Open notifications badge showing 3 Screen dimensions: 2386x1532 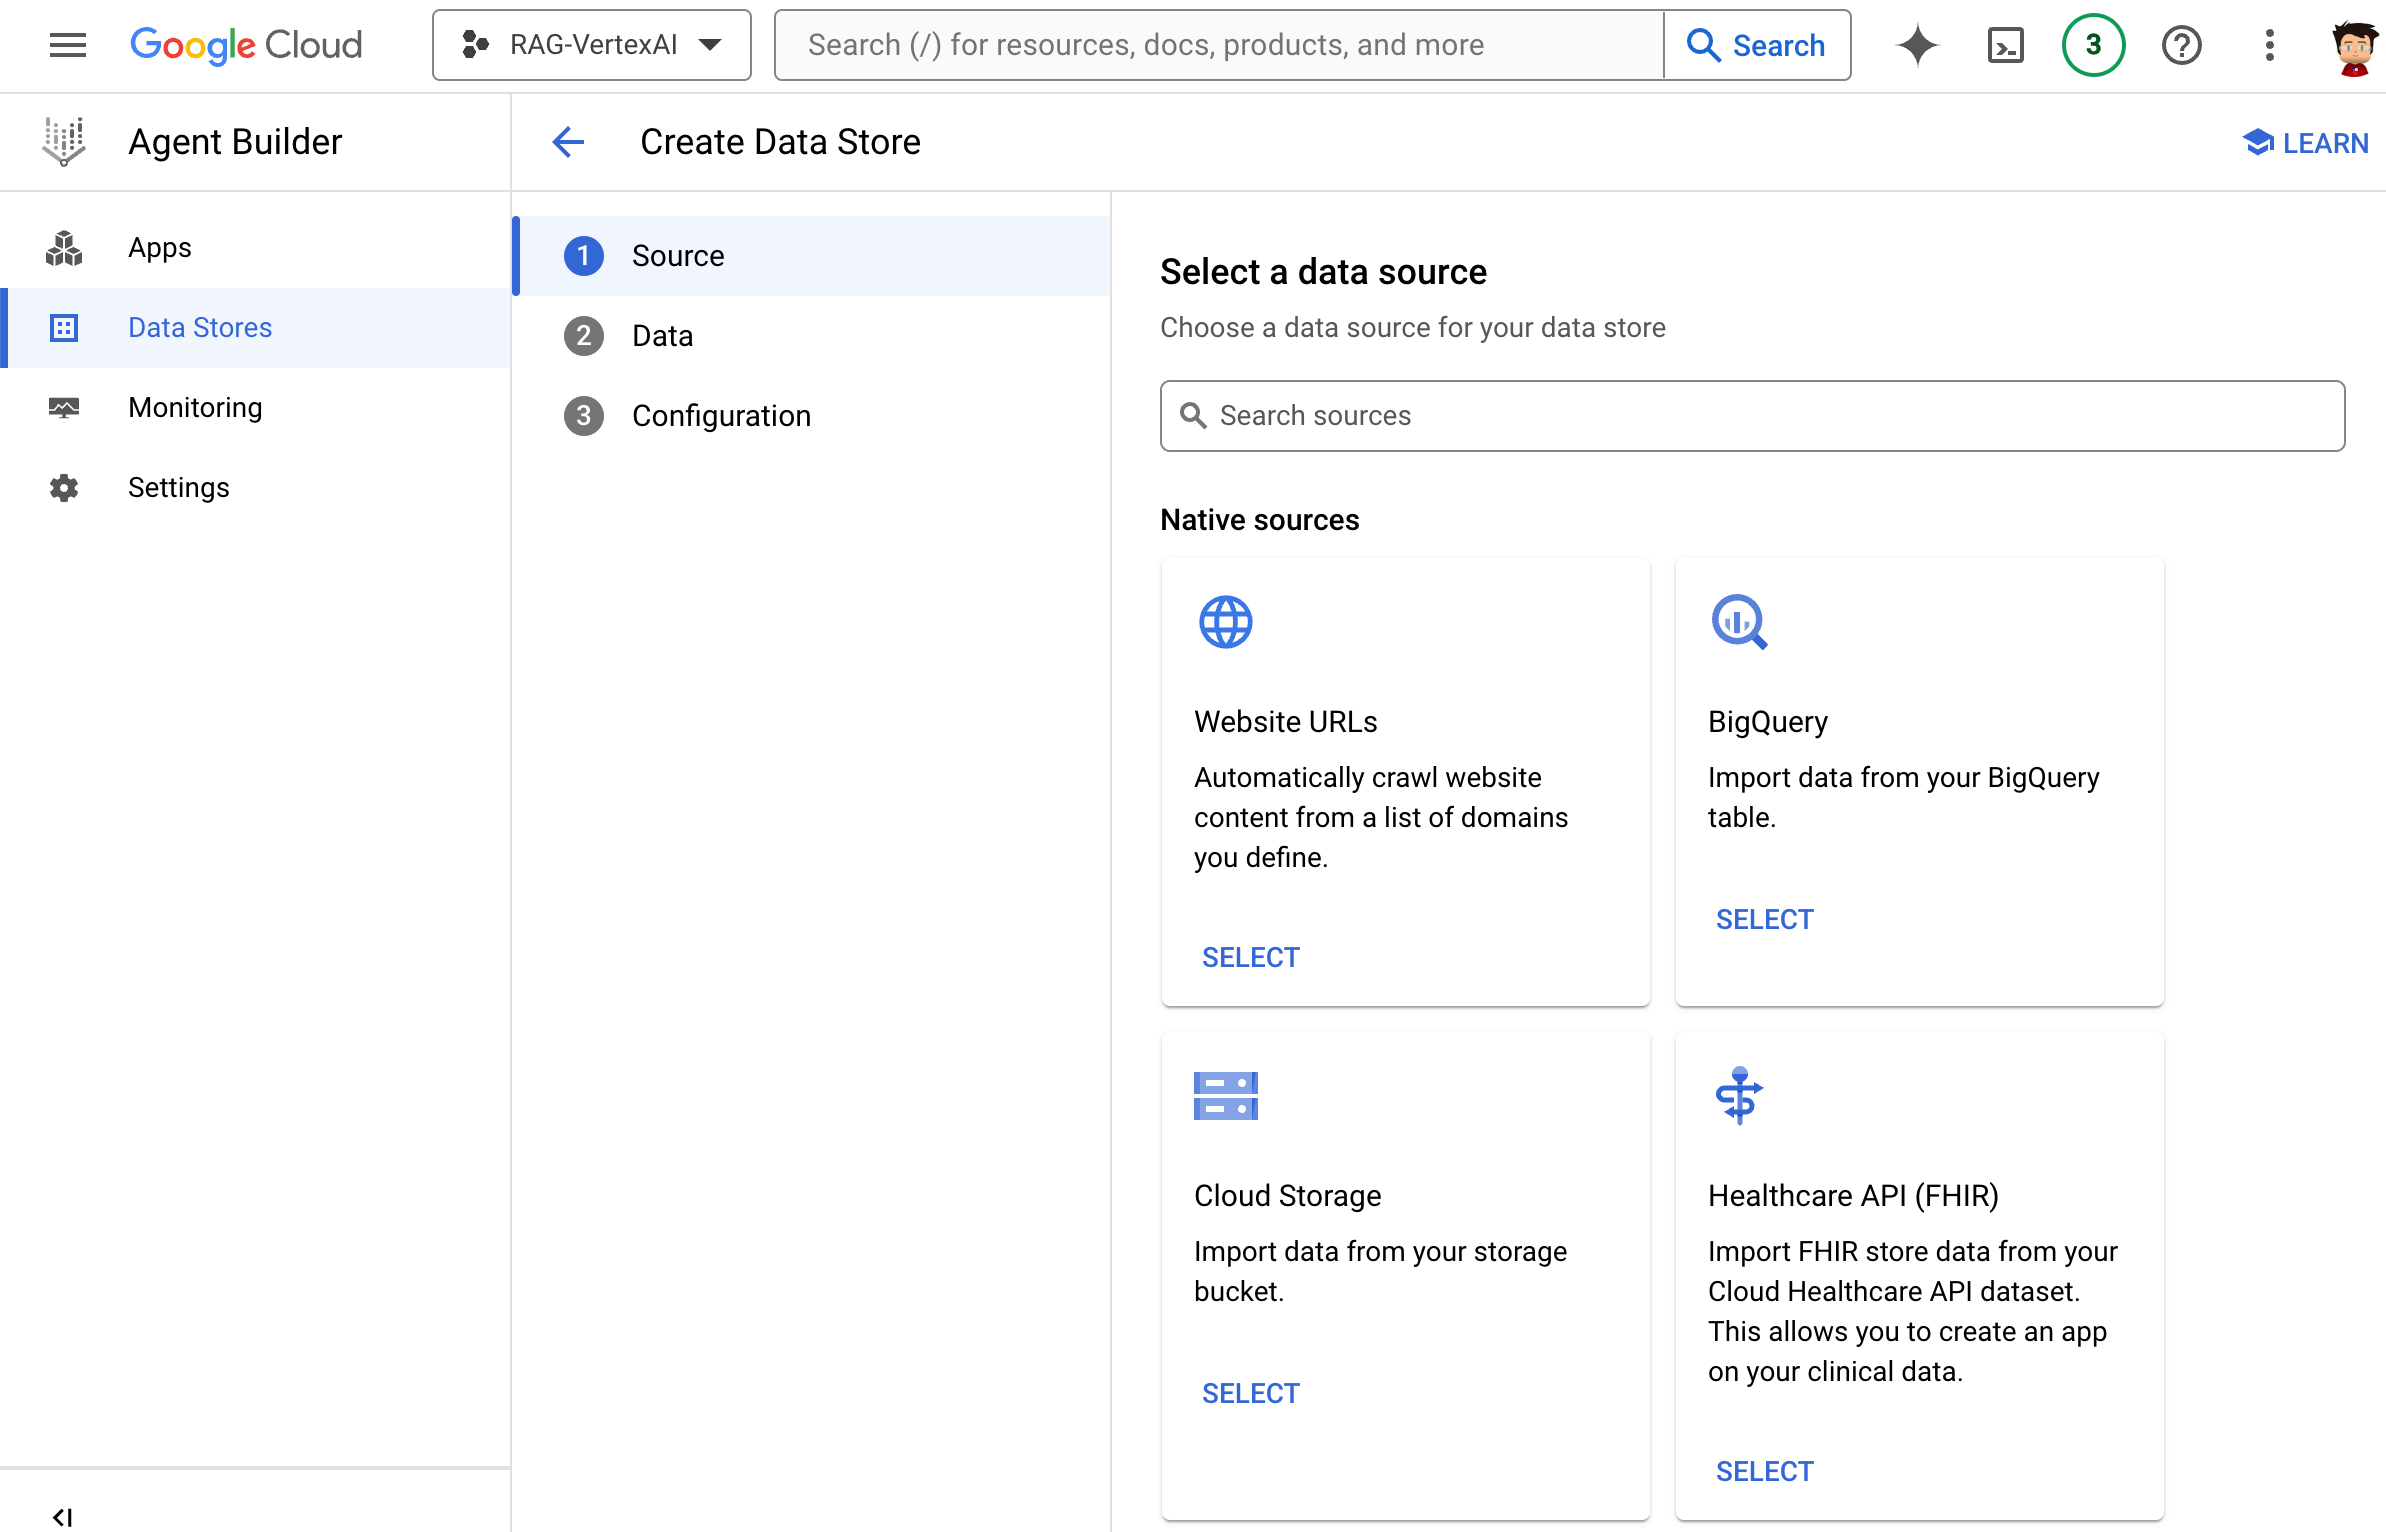(2093, 45)
